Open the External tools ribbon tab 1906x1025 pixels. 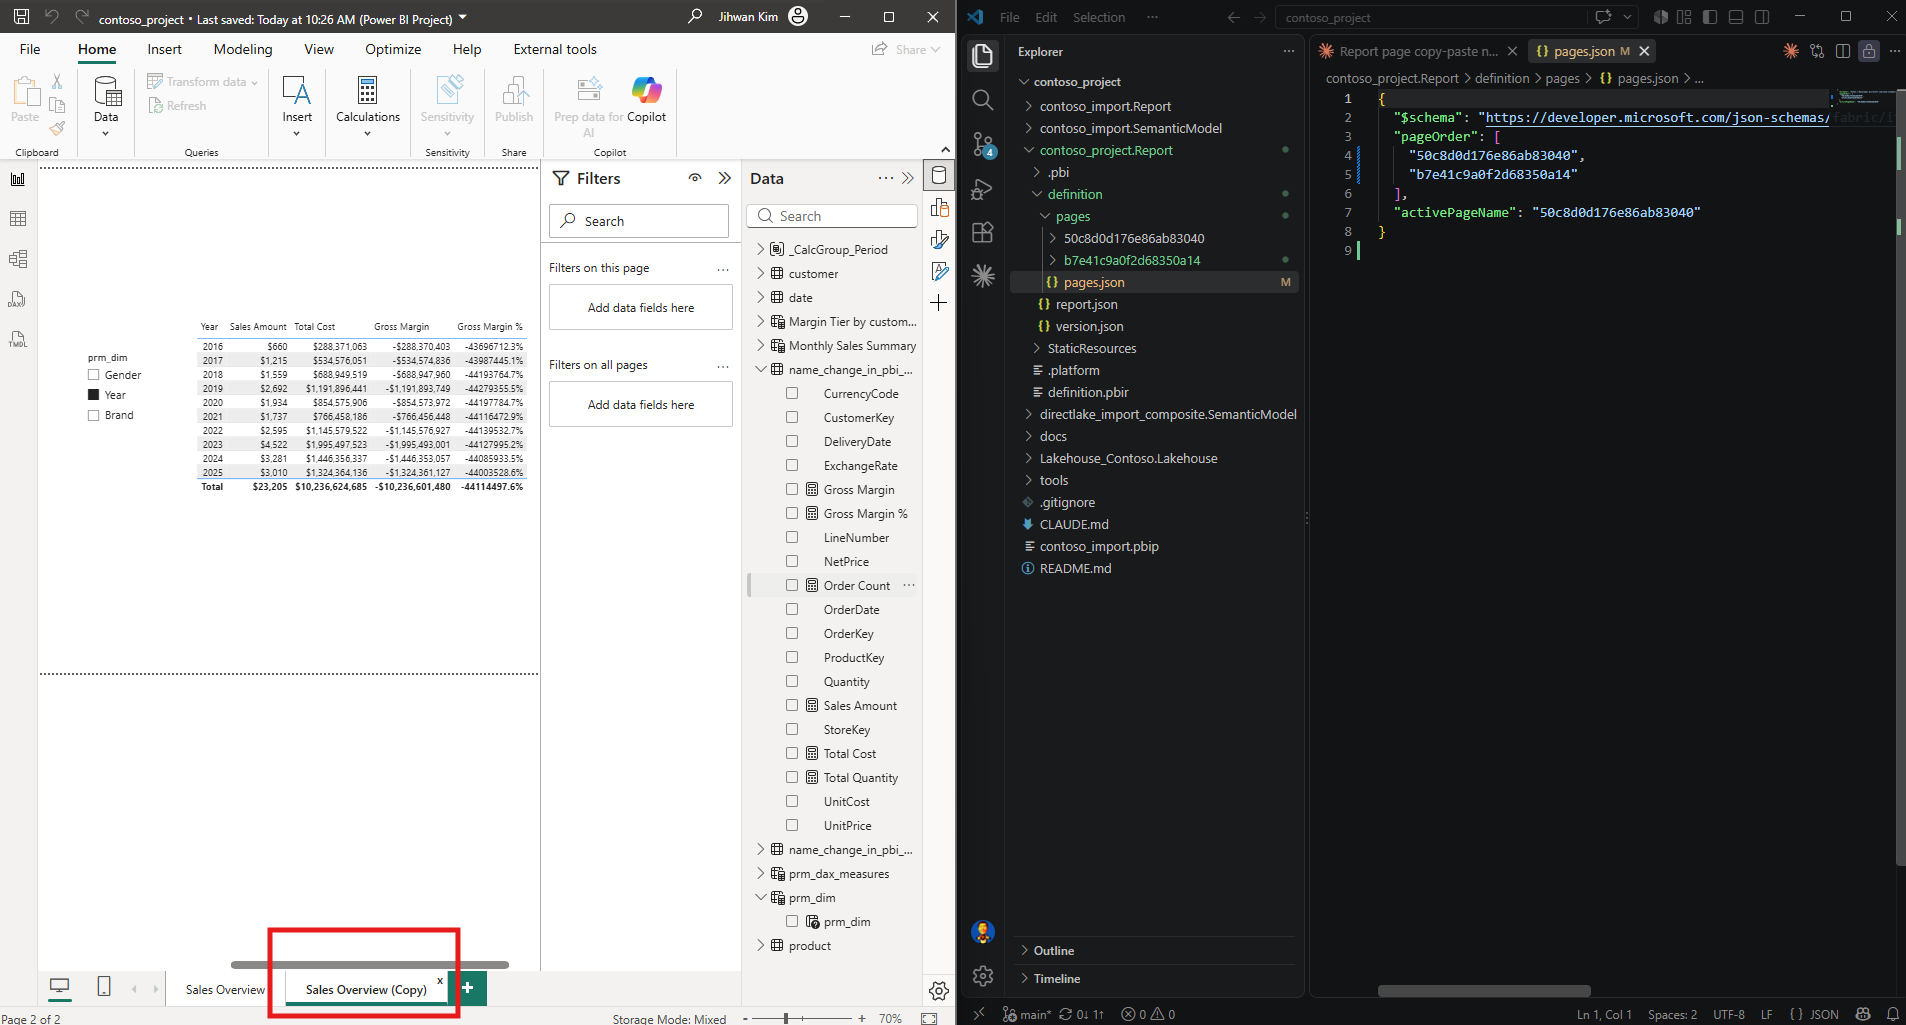coord(555,49)
